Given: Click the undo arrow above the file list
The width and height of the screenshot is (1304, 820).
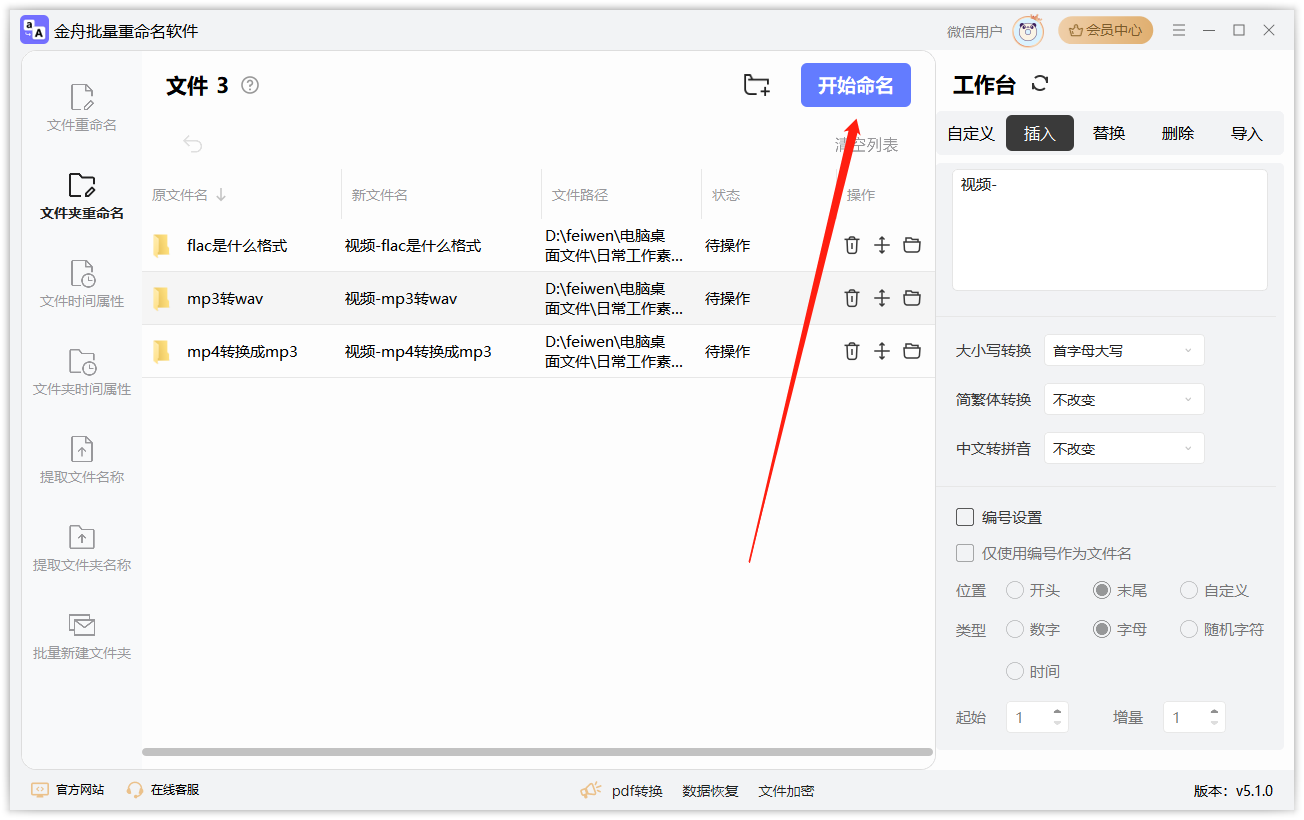Looking at the screenshot, I should (191, 144).
